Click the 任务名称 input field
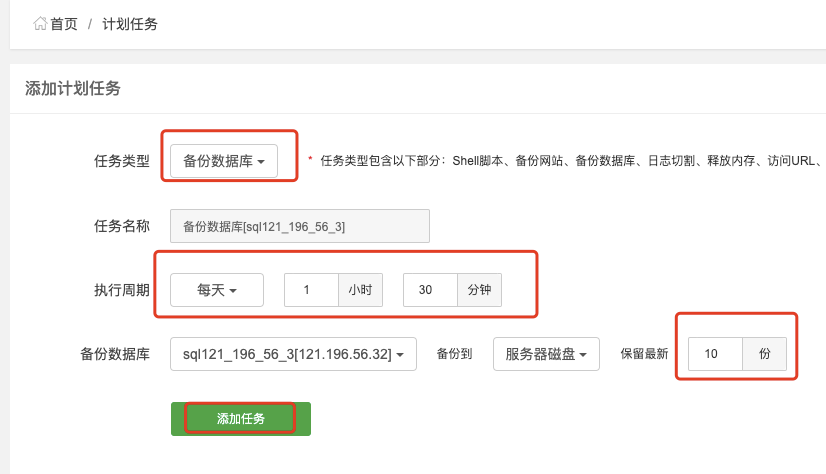 click(300, 226)
